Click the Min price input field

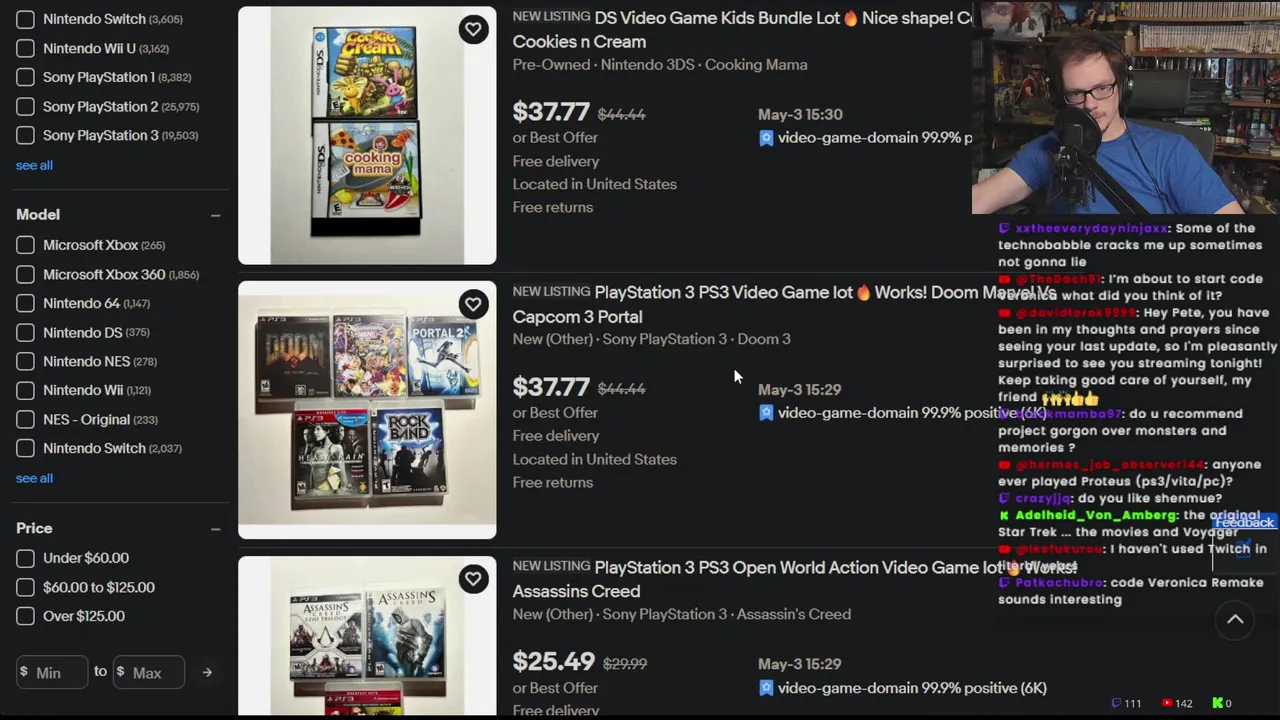pos(52,673)
